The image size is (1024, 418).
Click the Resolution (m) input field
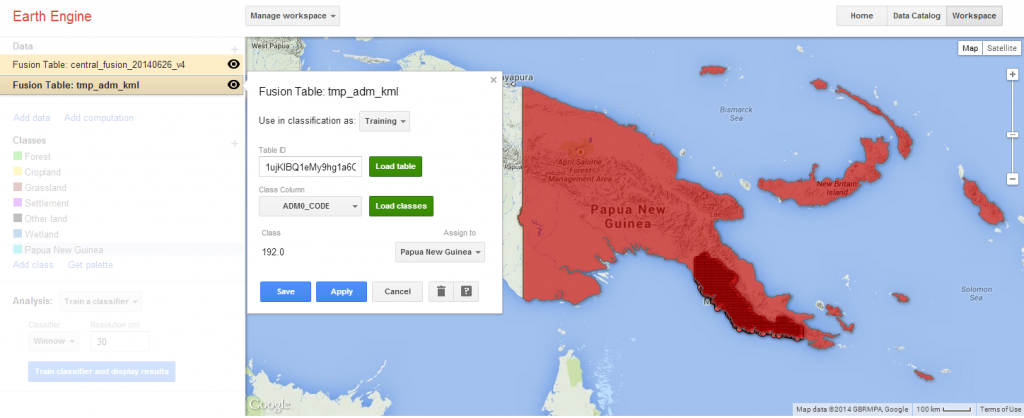click(x=120, y=341)
